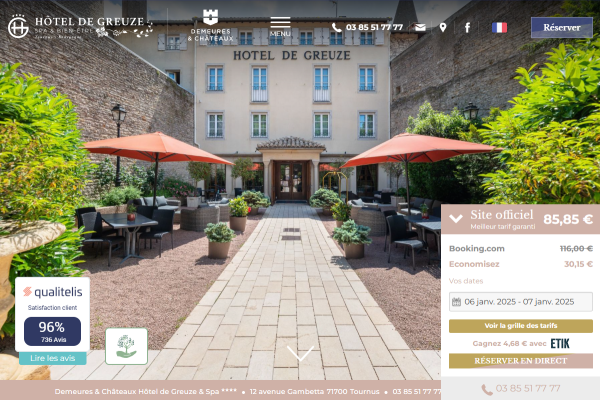This screenshot has width=600, height=400.
Task: Click Voir la grille des tarifs
Action: 521,326
